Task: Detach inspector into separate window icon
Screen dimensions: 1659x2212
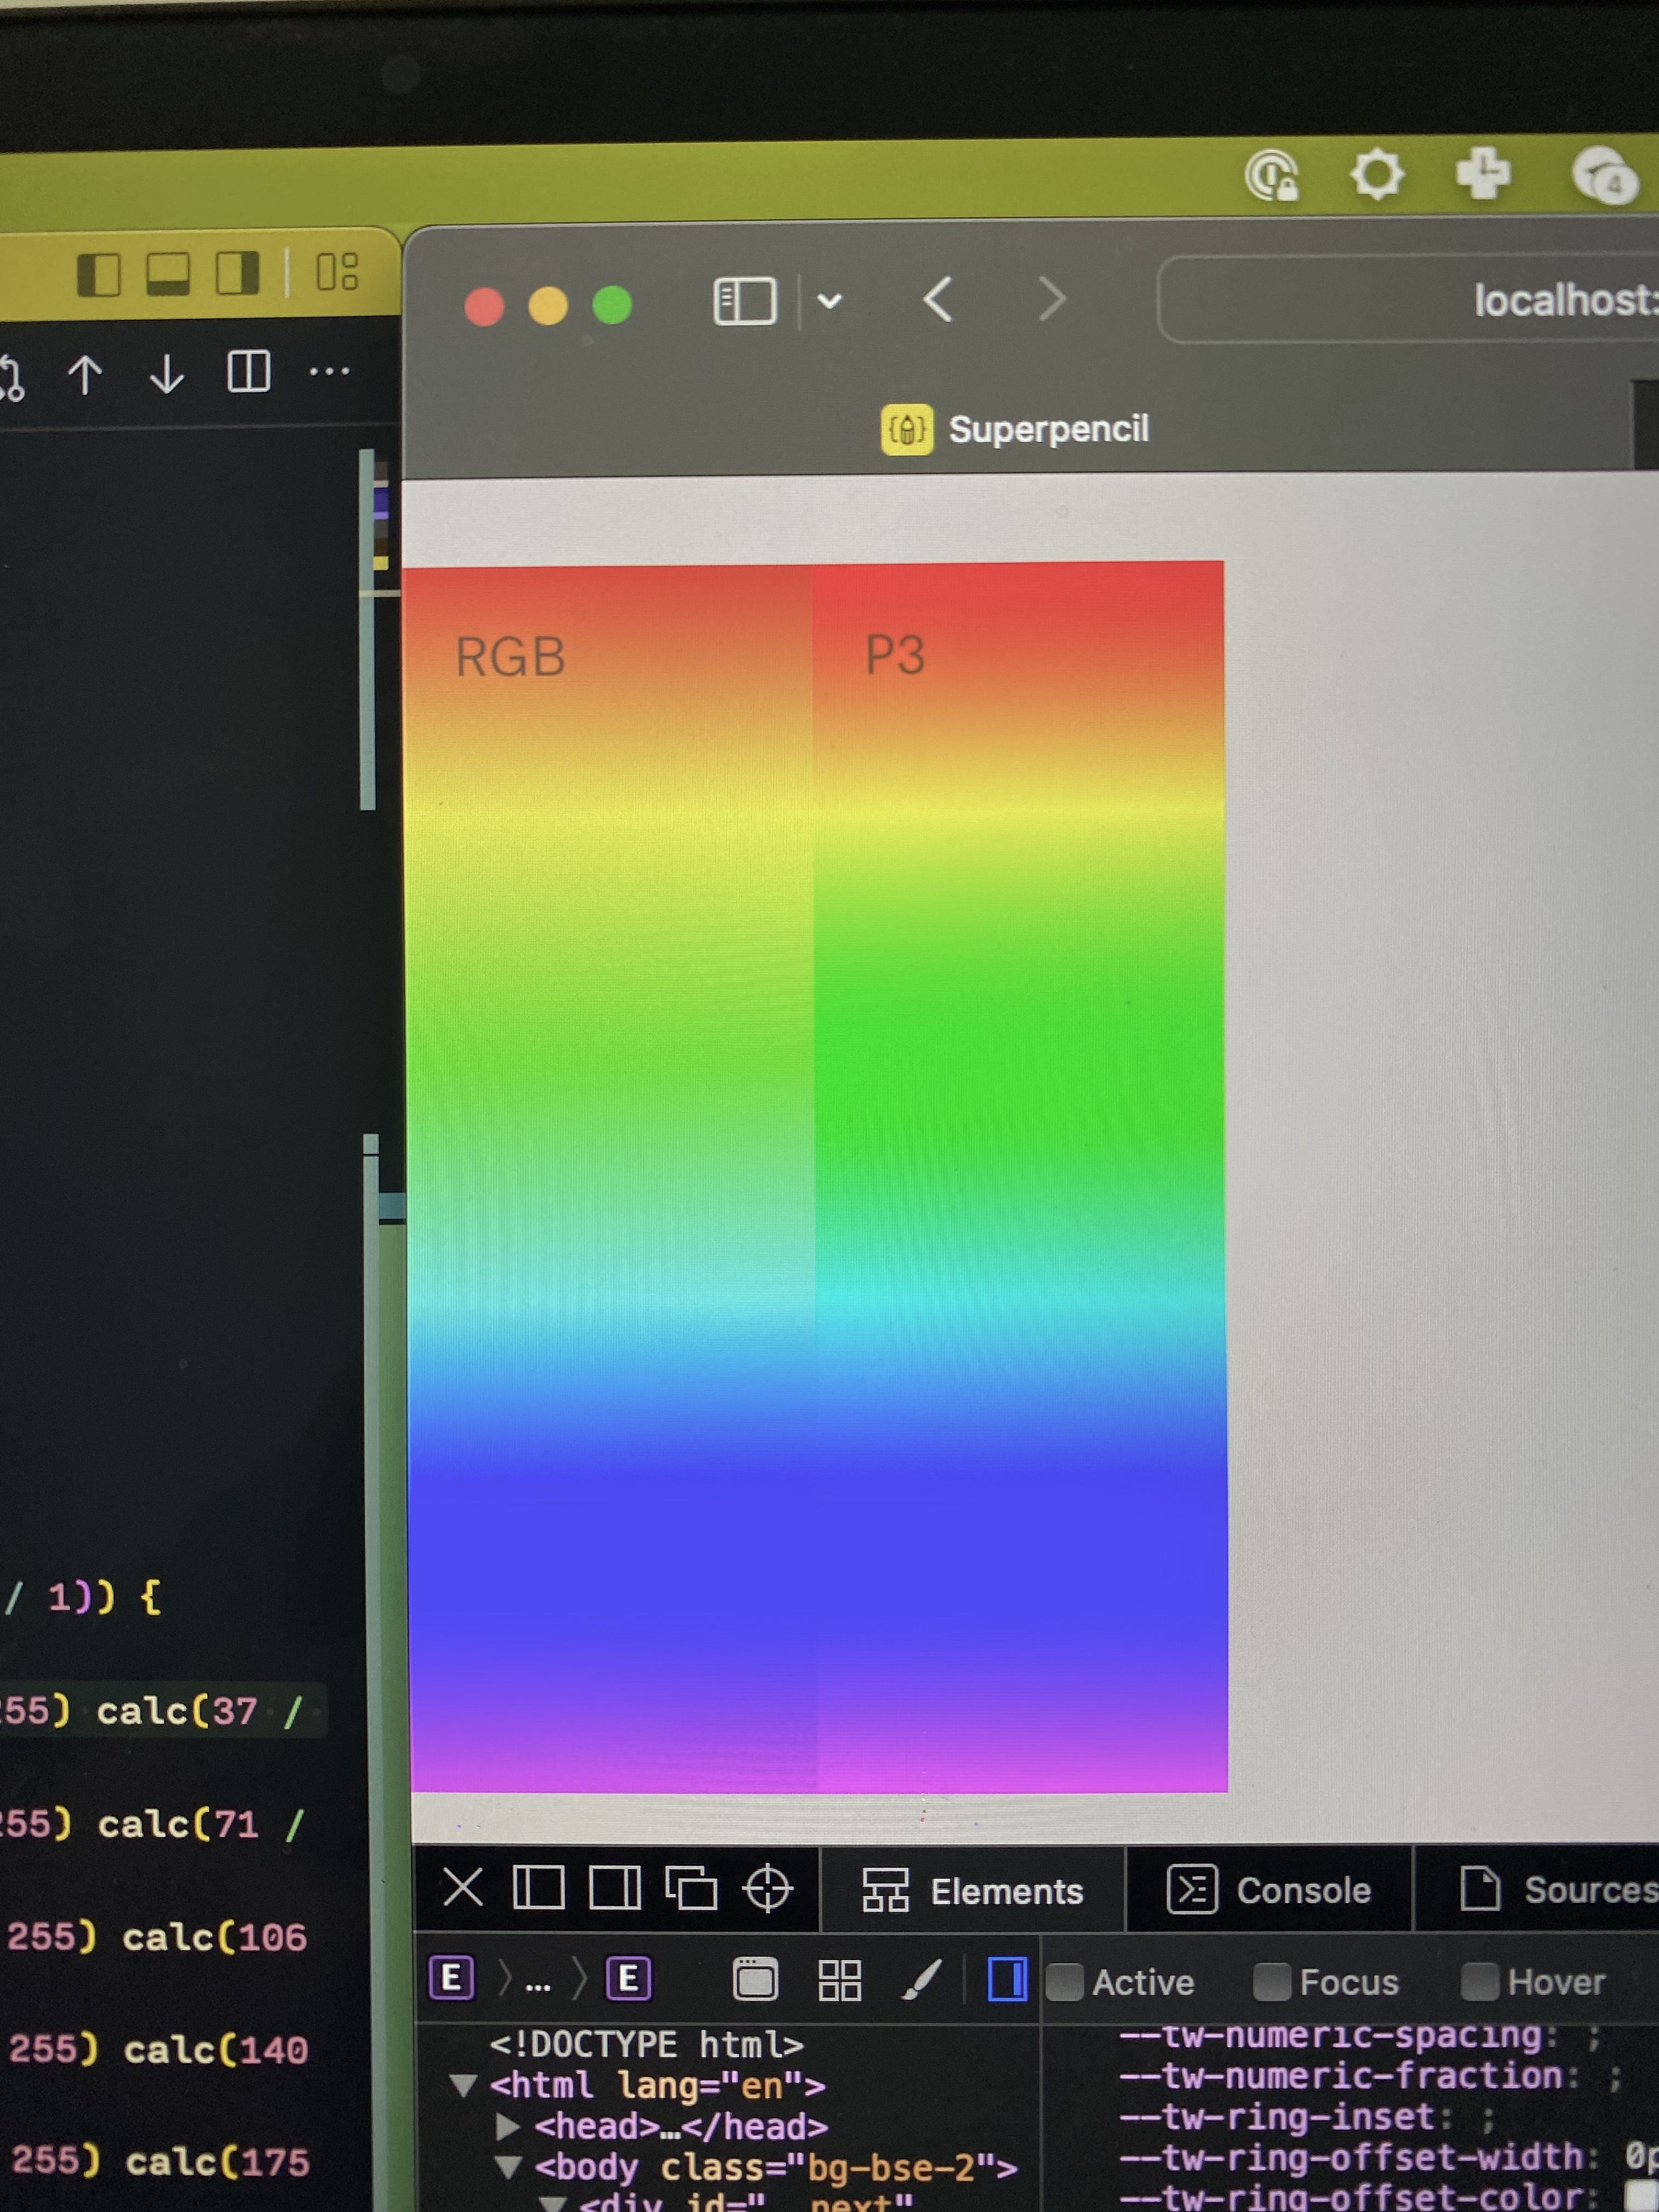Action: tap(691, 1889)
